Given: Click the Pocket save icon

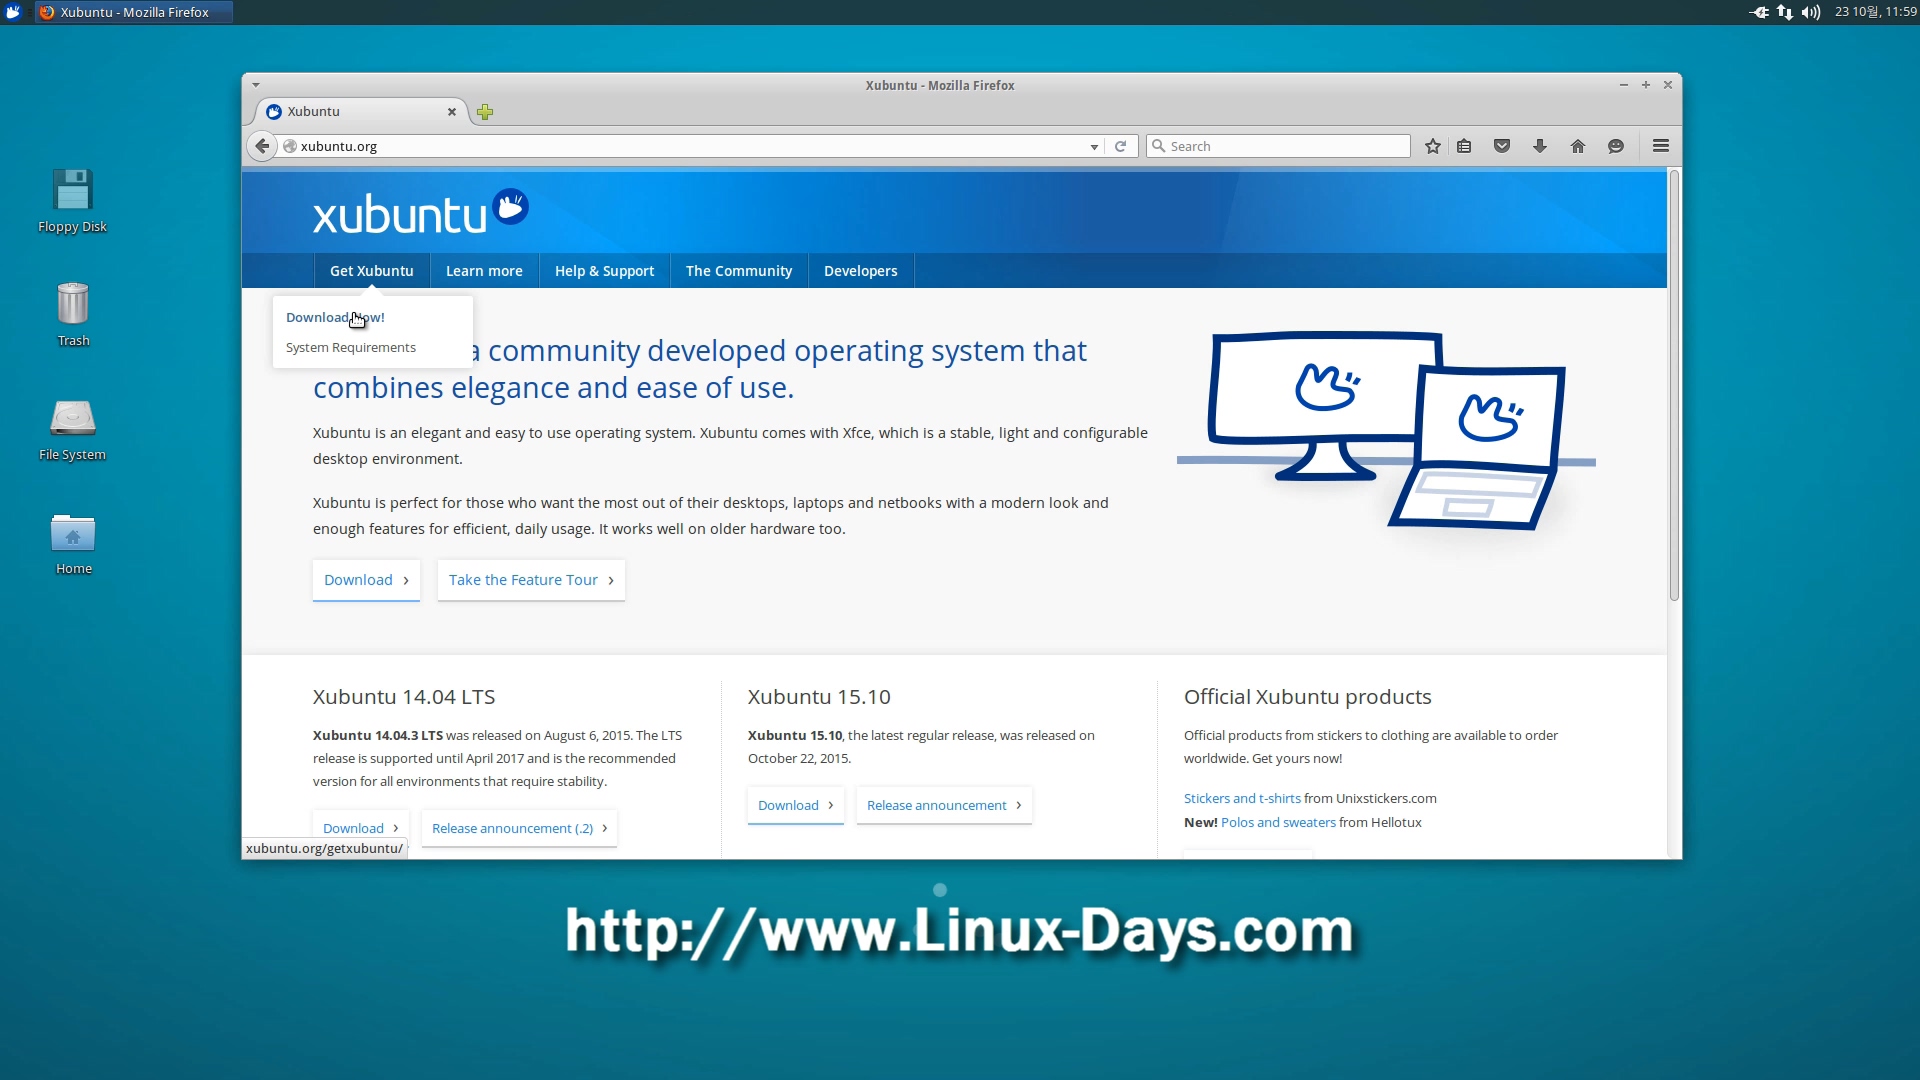Looking at the screenshot, I should pyautogui.click(x=1502, y=146).
